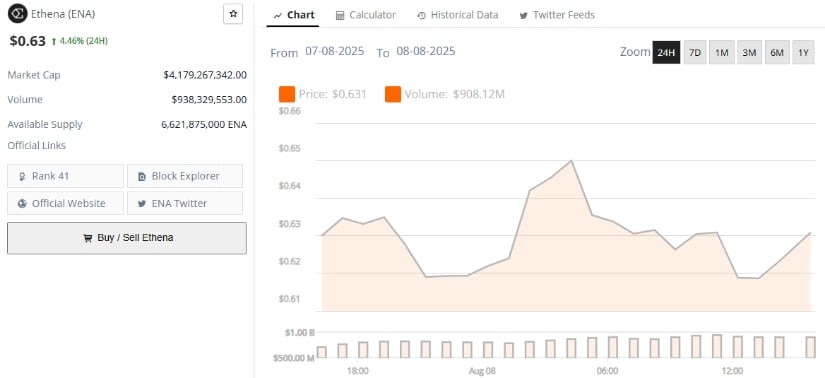This screenshot has height=378, width=825.
Task: Toggle the Price series orange swatch
Action: tap(287, 95)
